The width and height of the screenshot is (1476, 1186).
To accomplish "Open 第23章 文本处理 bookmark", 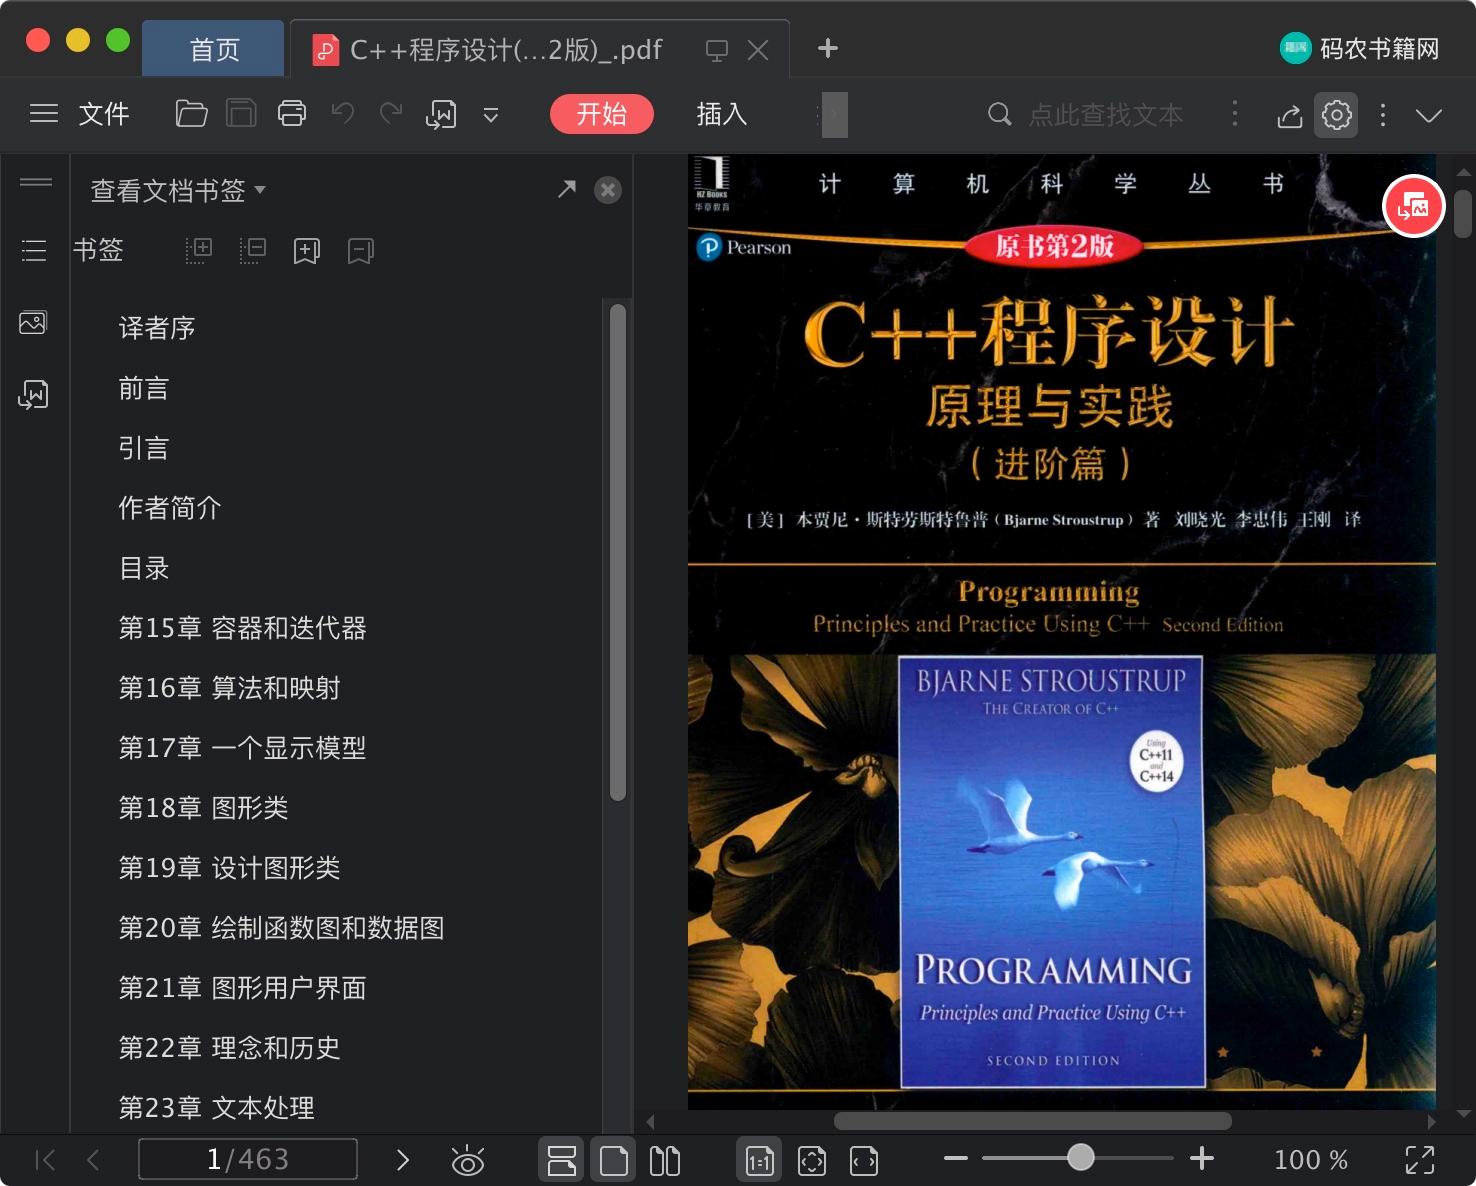I will point(217,1108).
